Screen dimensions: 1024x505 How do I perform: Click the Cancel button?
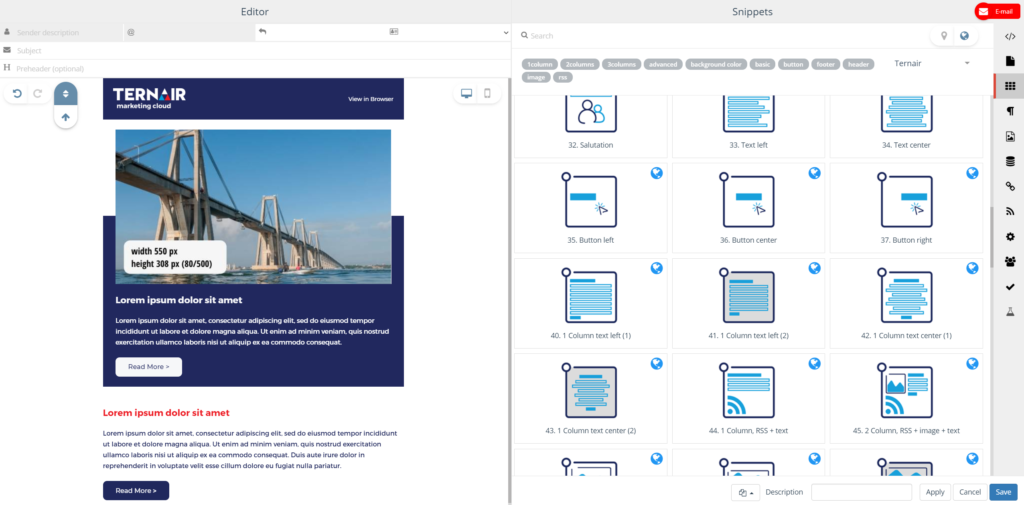tap(970, 493)
